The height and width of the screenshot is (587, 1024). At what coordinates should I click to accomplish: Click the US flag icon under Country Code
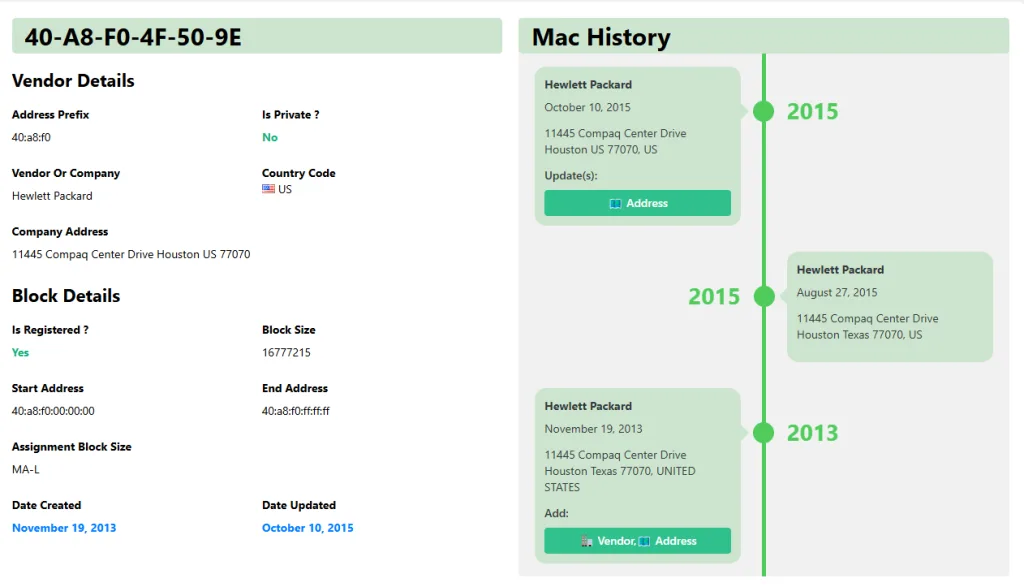(266, 189)
